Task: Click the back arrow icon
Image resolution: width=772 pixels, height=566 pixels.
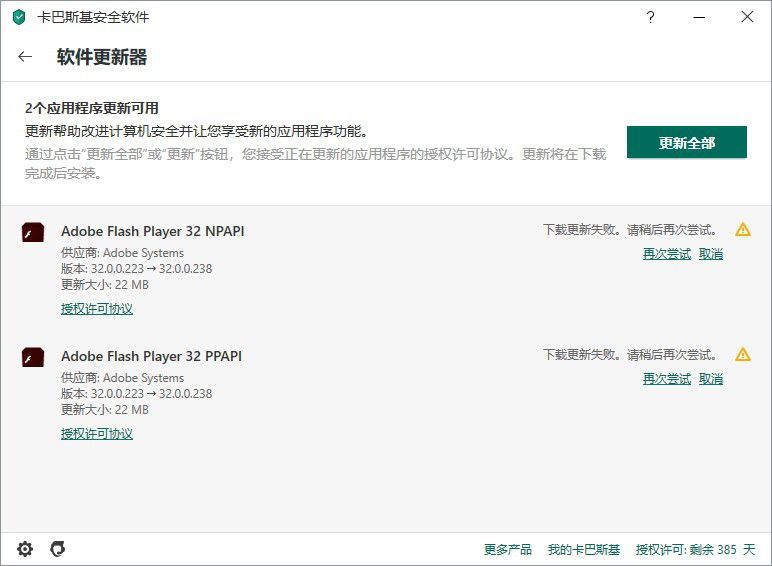Action: 25,57
